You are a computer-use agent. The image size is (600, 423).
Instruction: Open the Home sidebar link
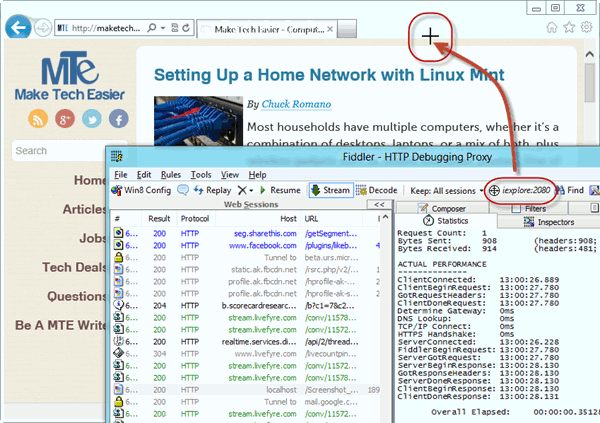[x=90, y=180]
